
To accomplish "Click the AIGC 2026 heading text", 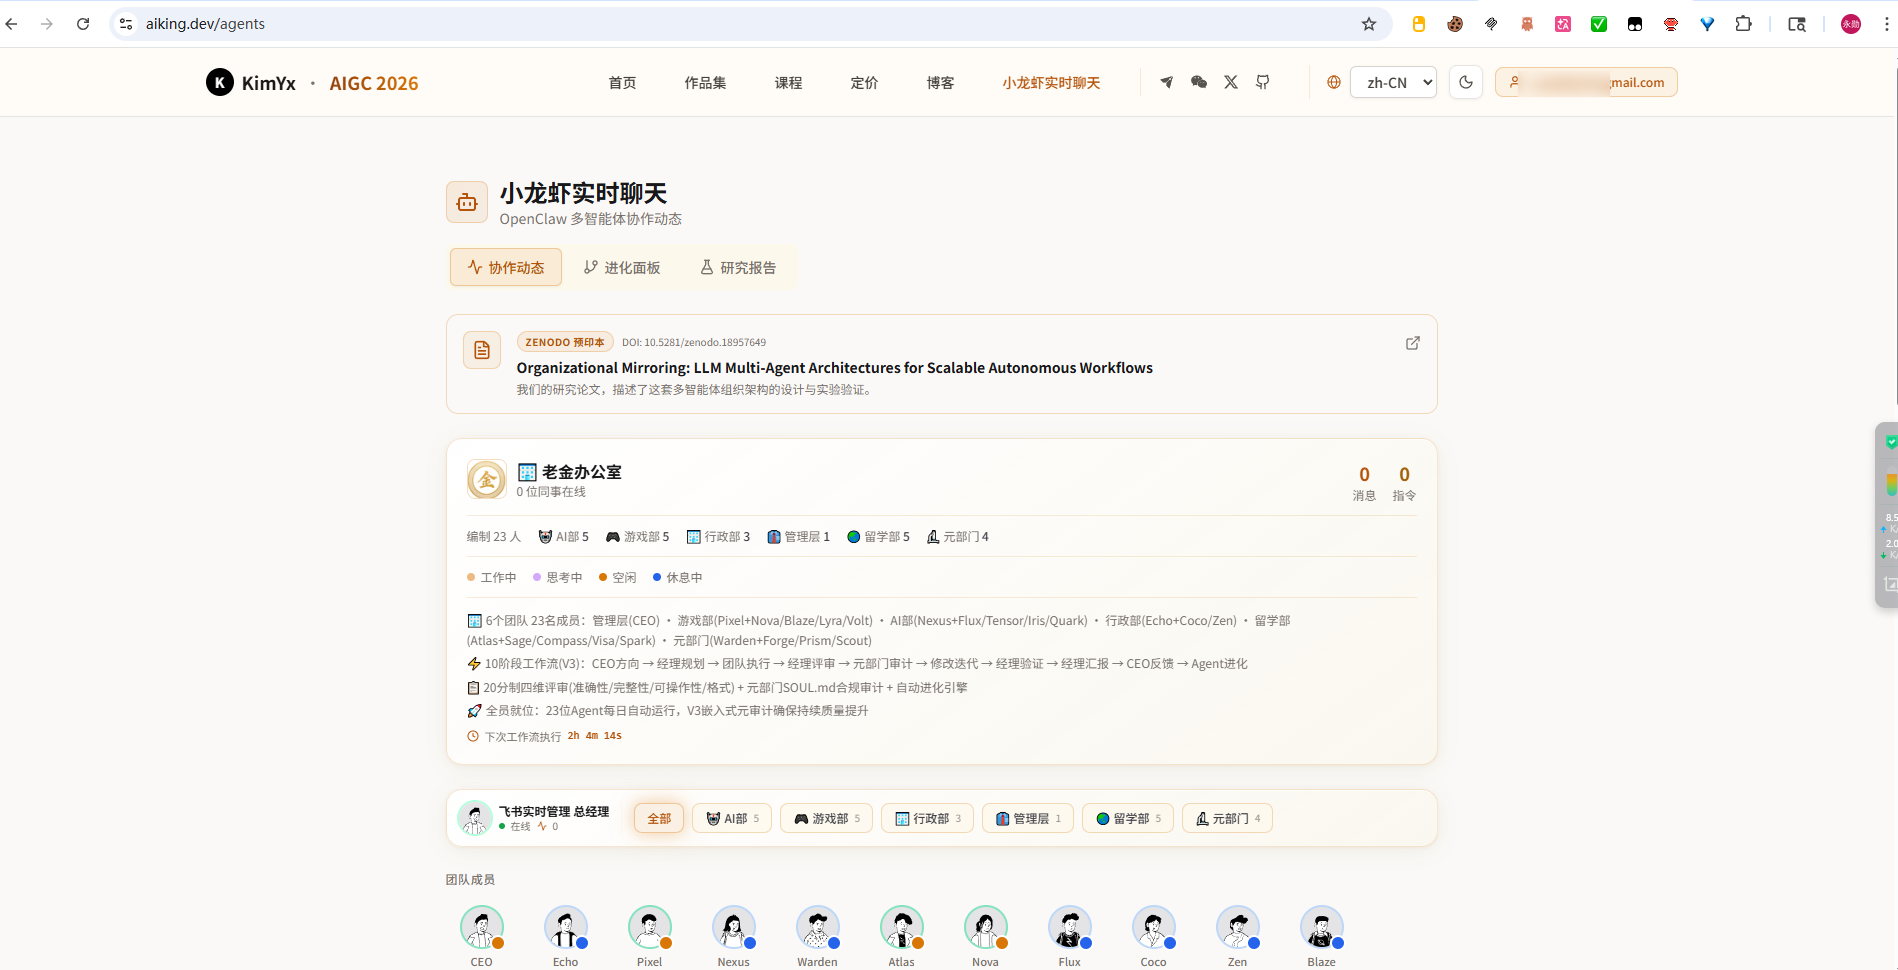I will 374,83.
